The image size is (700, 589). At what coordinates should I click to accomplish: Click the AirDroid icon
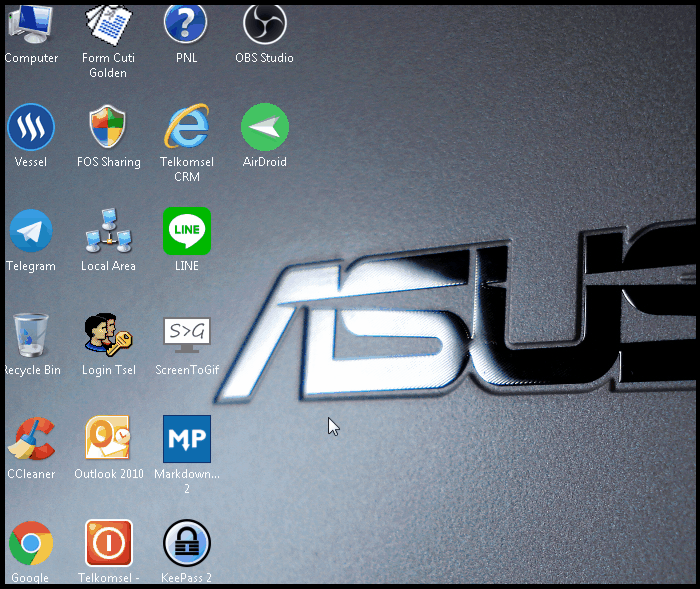coord(265,127)
